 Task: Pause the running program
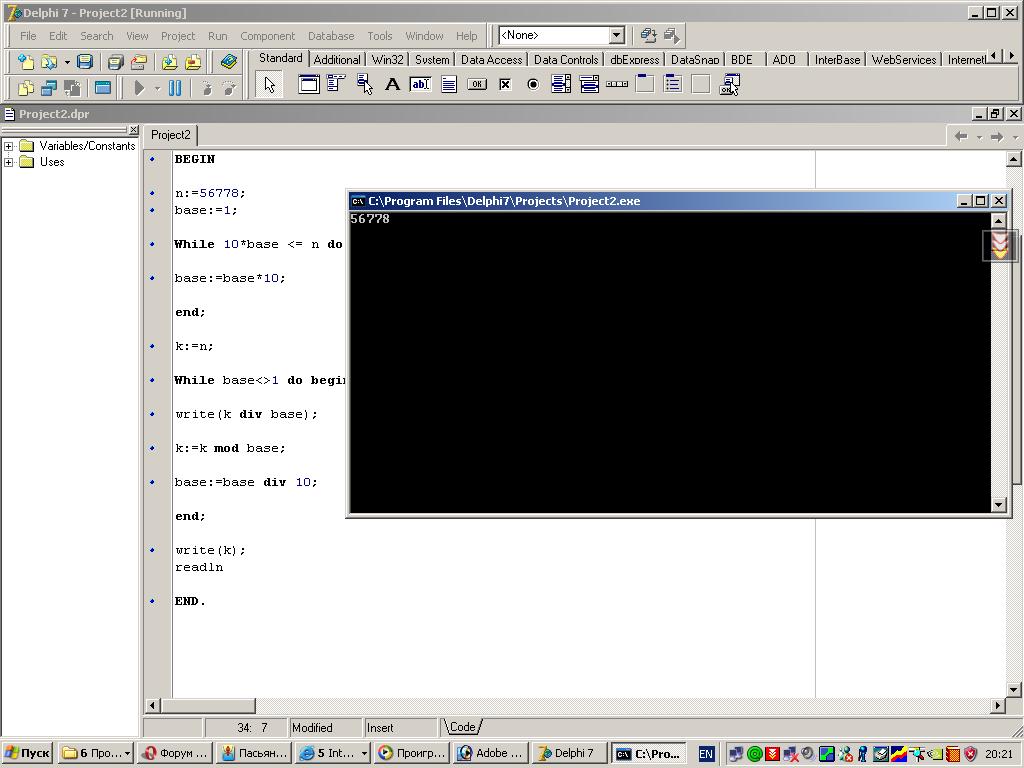coord(175,88)
